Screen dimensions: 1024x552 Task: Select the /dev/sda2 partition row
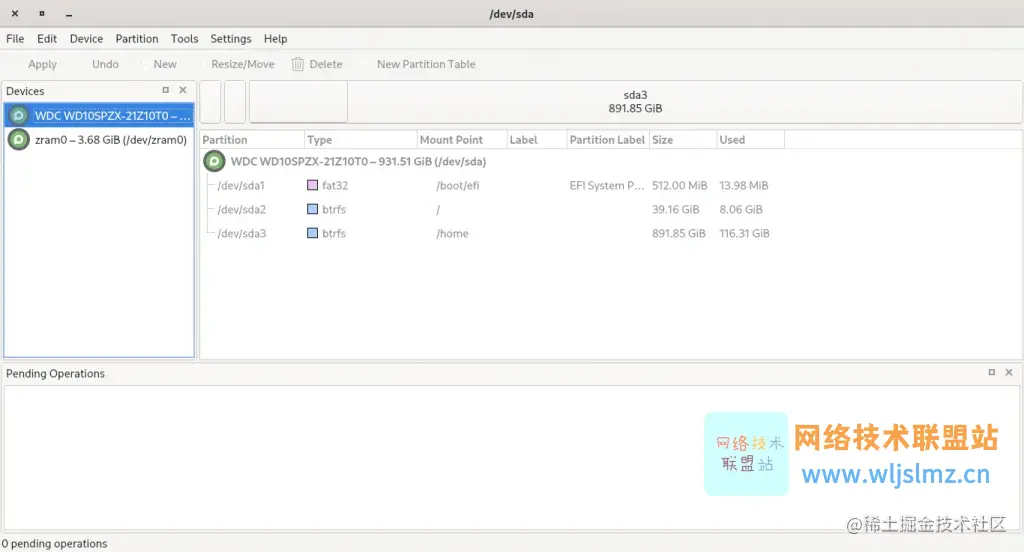click(x=493, y=210)
